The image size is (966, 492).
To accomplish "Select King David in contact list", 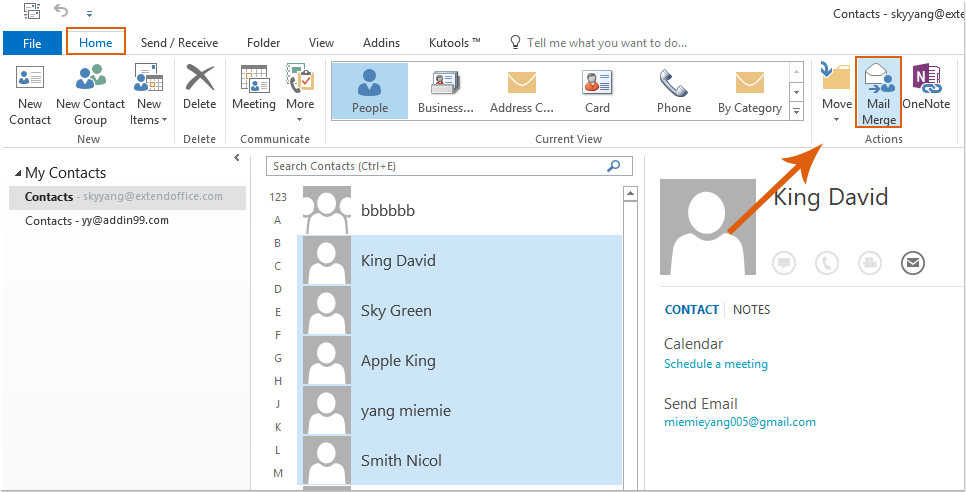I will [459, 260].
